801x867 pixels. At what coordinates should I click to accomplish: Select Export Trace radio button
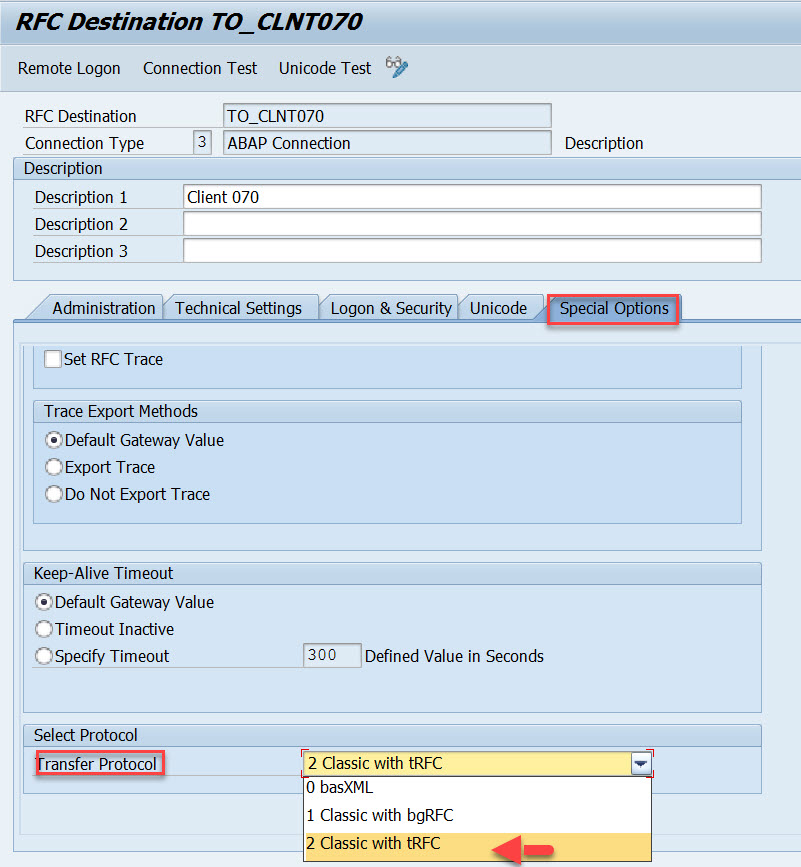(54, 467)
